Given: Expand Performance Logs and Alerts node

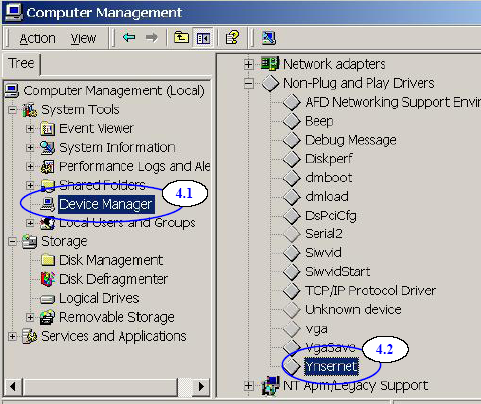Looking at the screenshot, I should 30,166.
